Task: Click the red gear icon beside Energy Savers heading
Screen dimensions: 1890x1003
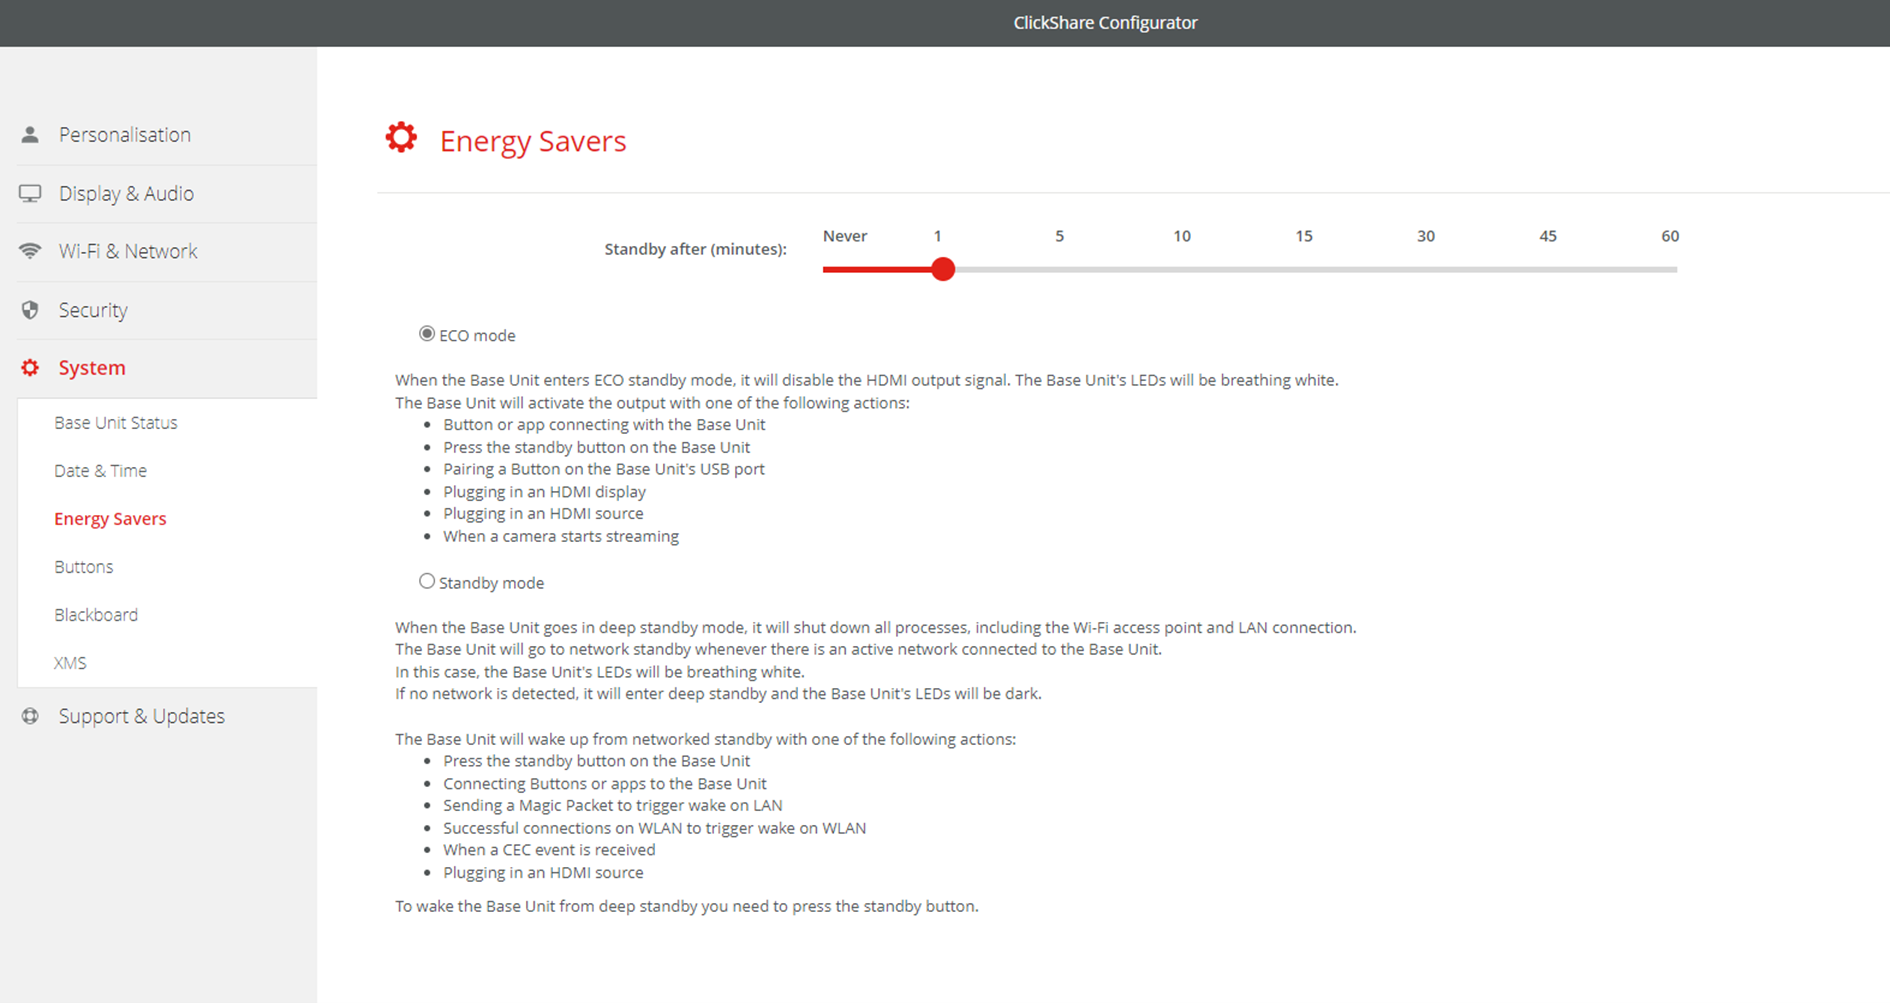Action: [401, 138]
